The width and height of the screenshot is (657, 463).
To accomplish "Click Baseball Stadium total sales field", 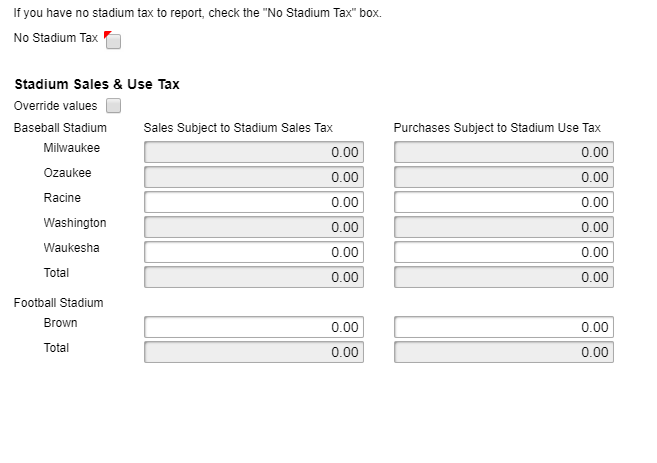I will (254, 277).
